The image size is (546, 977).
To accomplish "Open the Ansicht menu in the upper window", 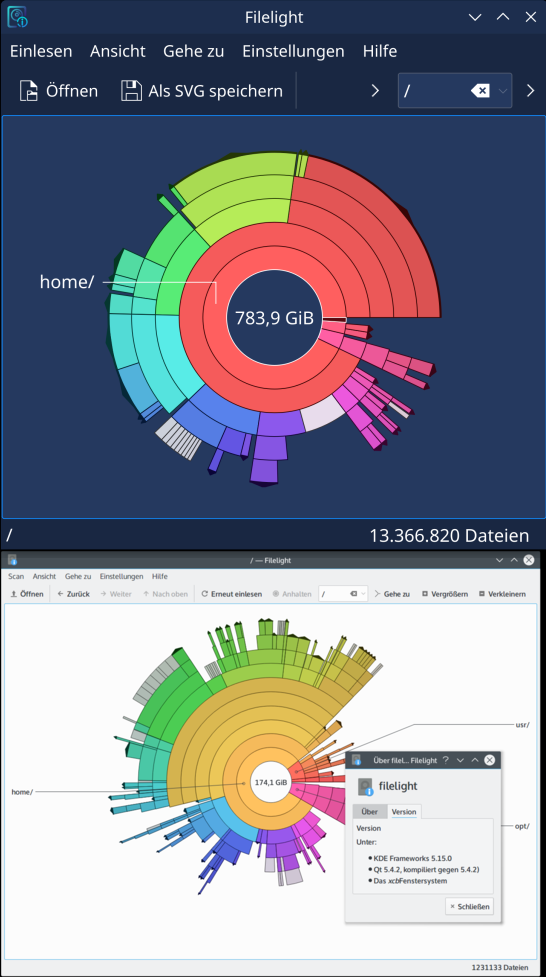I will click(x=118, y=51).
